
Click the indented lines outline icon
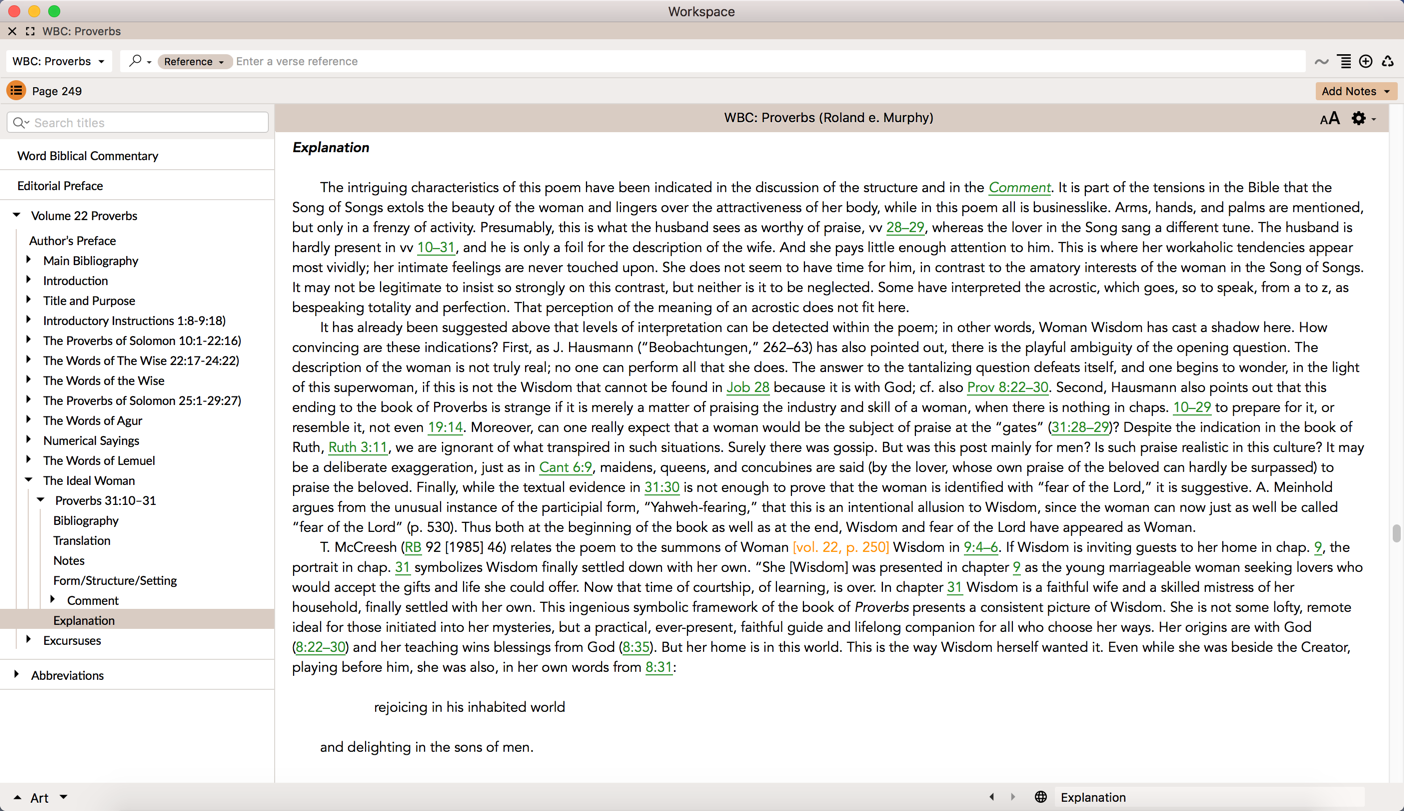[1344, 61]
